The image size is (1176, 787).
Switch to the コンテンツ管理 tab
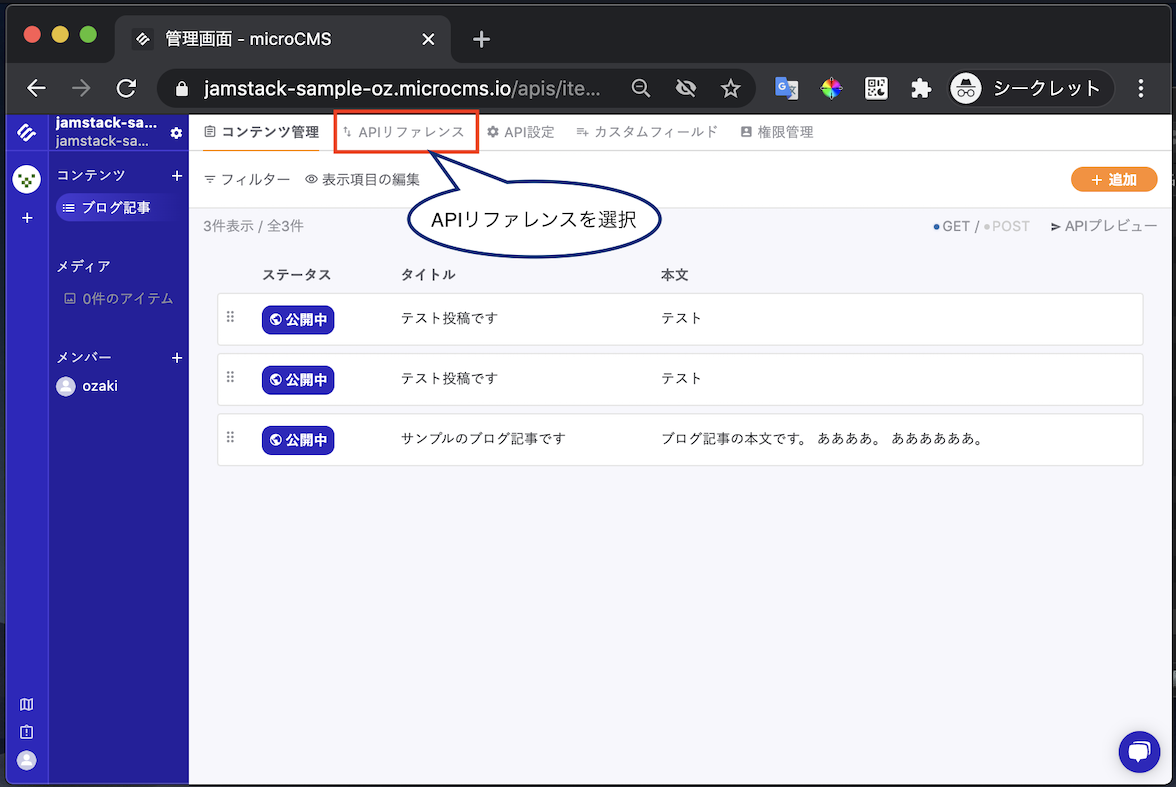(262, 132)
